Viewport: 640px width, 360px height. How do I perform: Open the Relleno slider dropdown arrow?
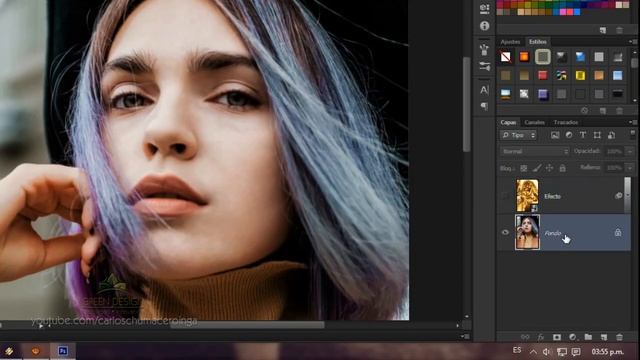tap(630, 168)
